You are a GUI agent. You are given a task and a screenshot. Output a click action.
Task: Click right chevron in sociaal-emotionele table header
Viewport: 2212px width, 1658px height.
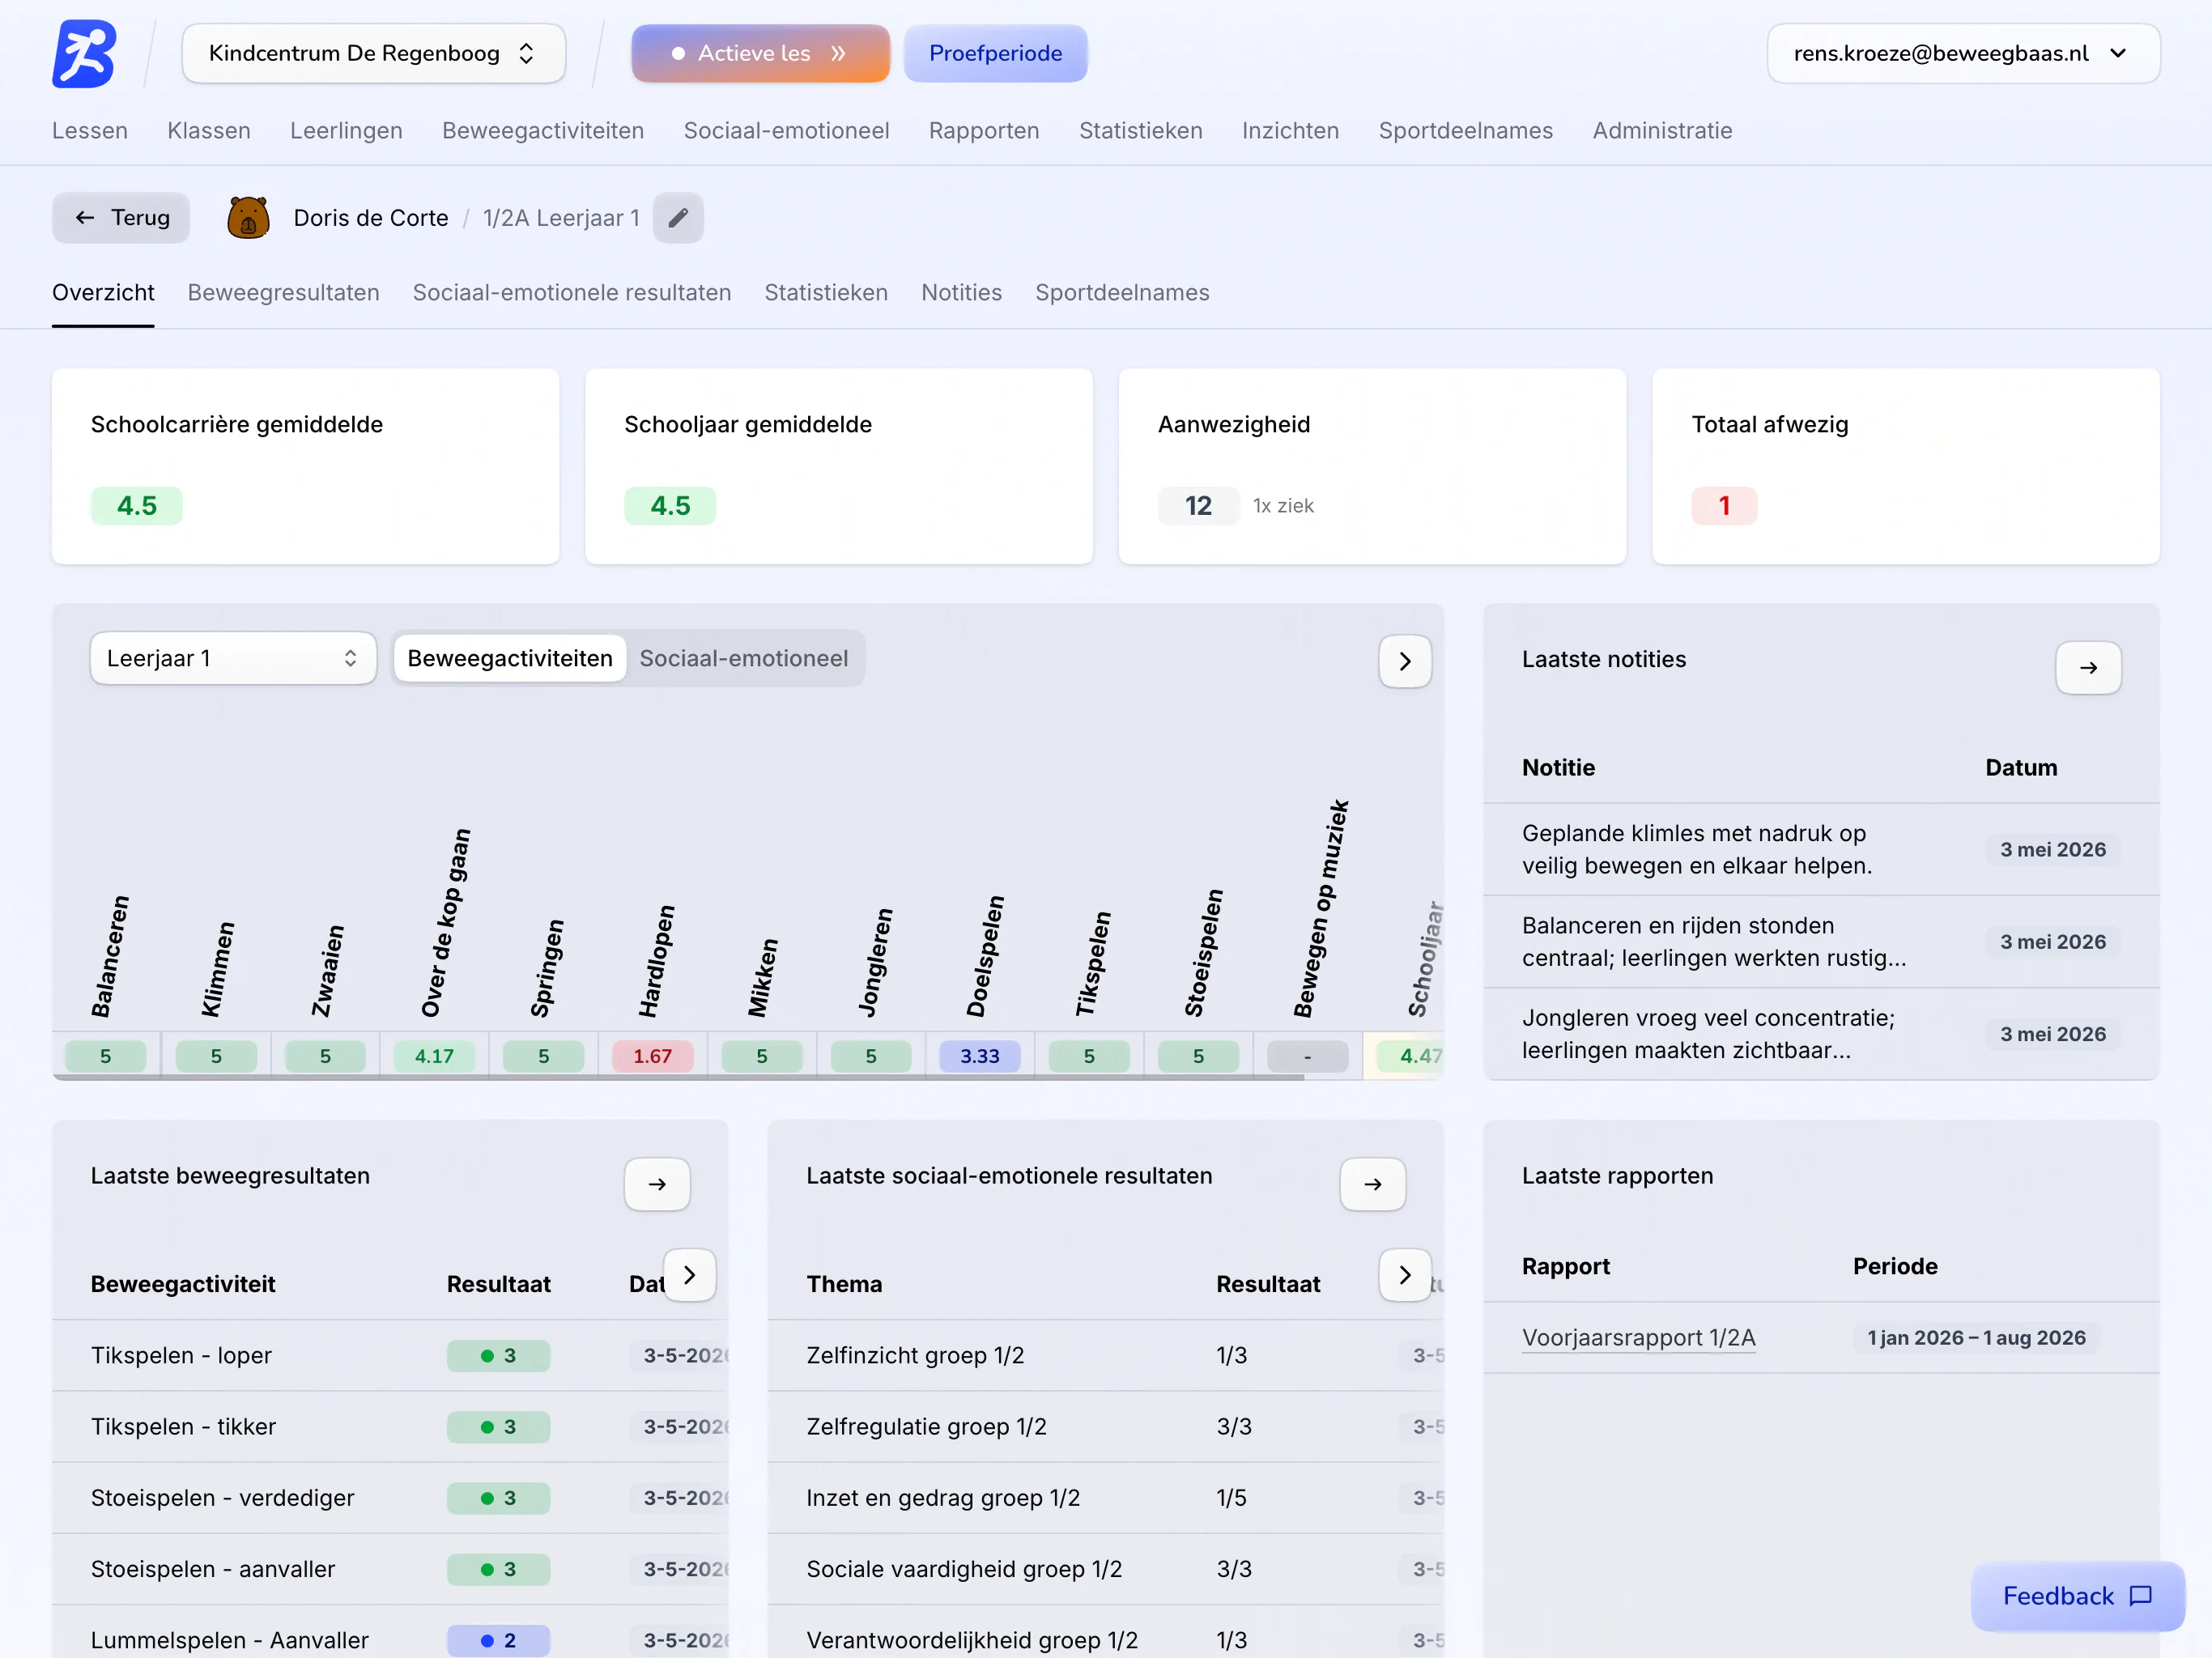[x=1405, y=1275]
